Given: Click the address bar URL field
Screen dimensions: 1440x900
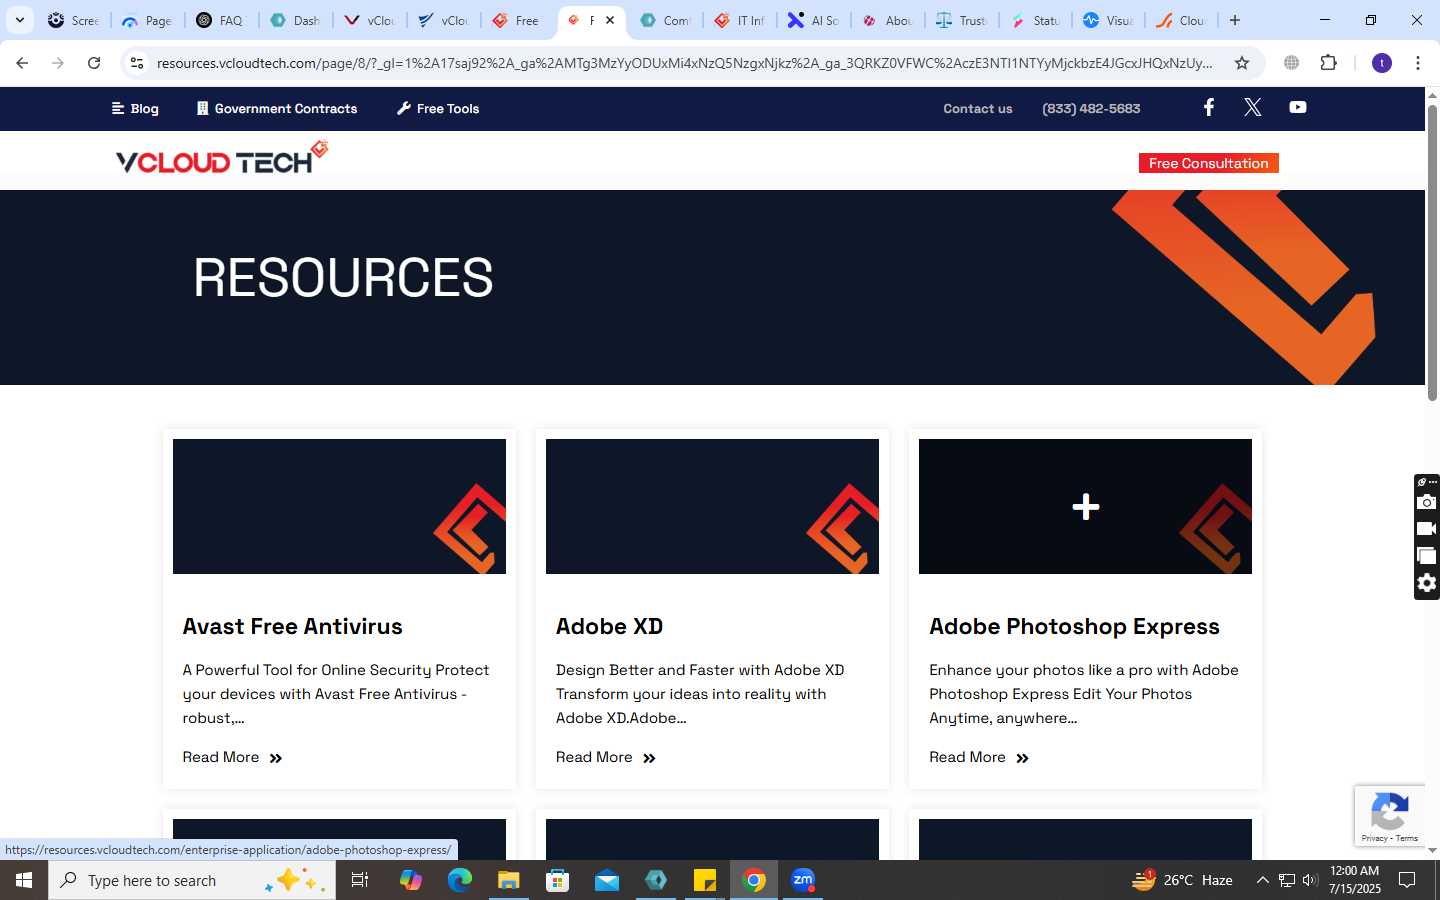Looking at the screenshot, I should (684, 63).
